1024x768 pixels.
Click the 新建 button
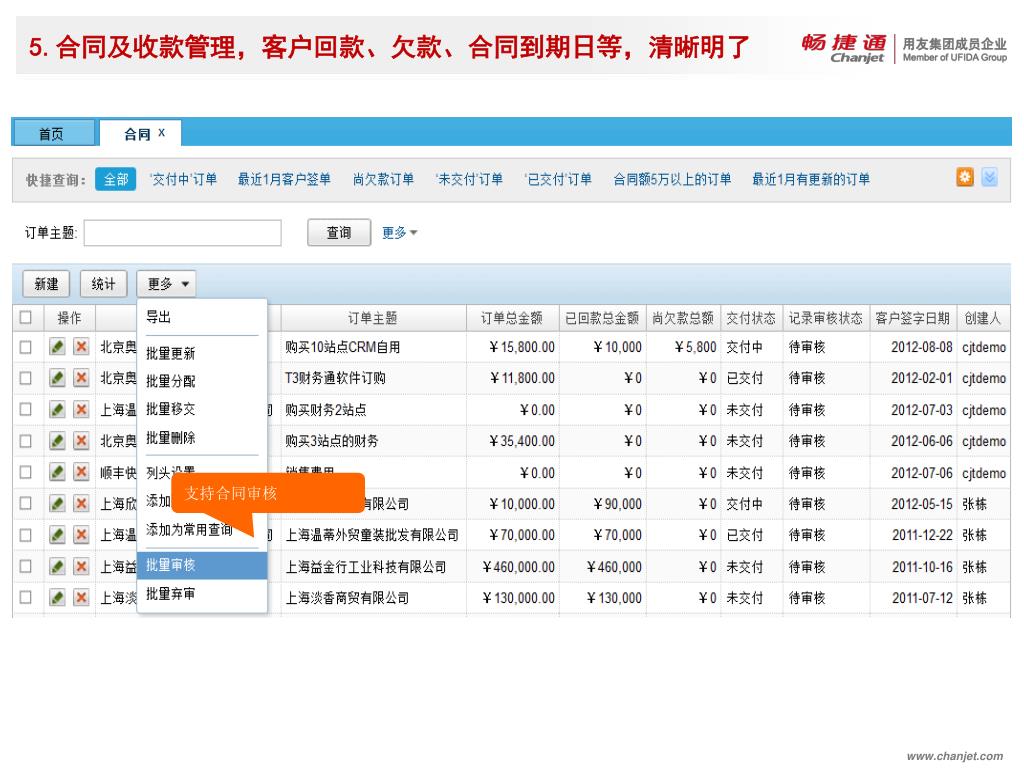(46, 285)
